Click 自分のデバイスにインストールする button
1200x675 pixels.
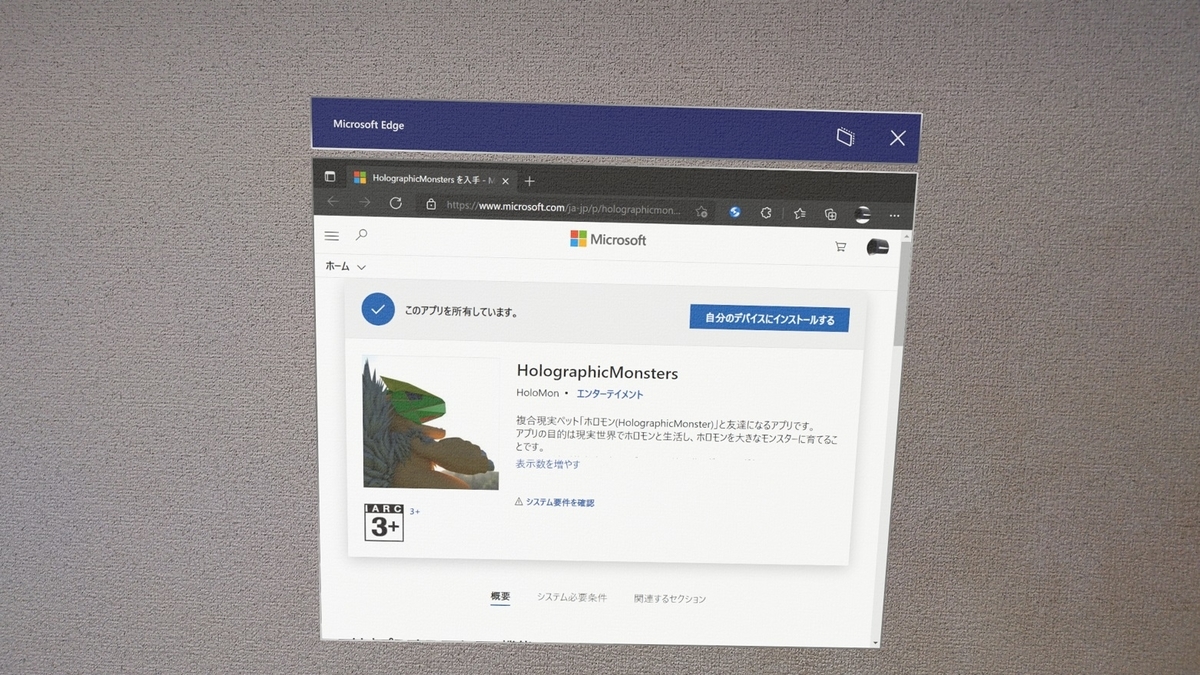coord(769,319)
